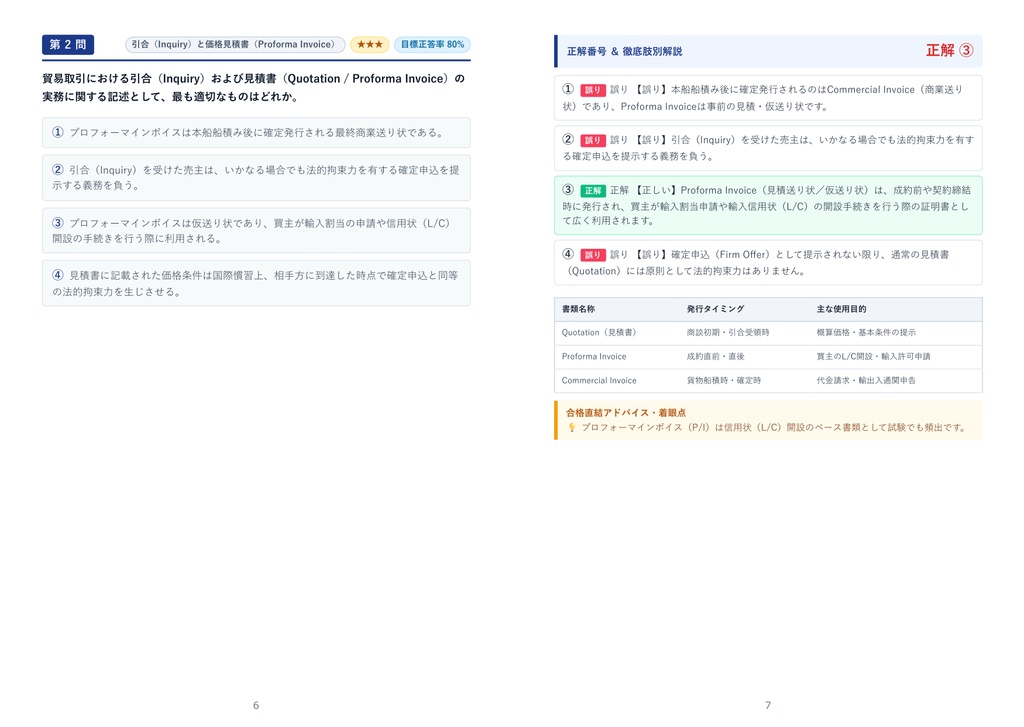Screen dimensions: 1024x727
Task: Choose answer option ③ about 仮送り状 and L/C
Action: [256, 231]
